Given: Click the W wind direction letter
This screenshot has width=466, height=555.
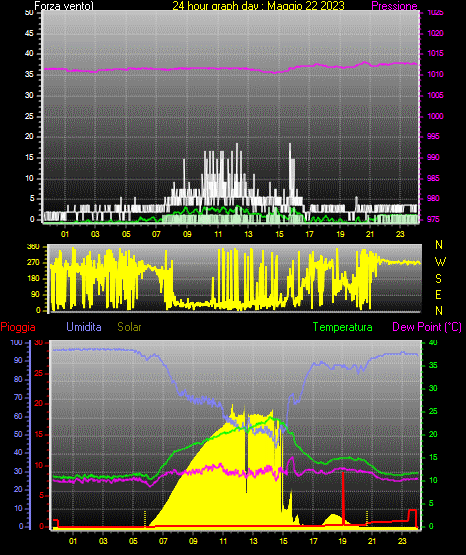Looking at the screenshot, I should click(x=439, y=262).
